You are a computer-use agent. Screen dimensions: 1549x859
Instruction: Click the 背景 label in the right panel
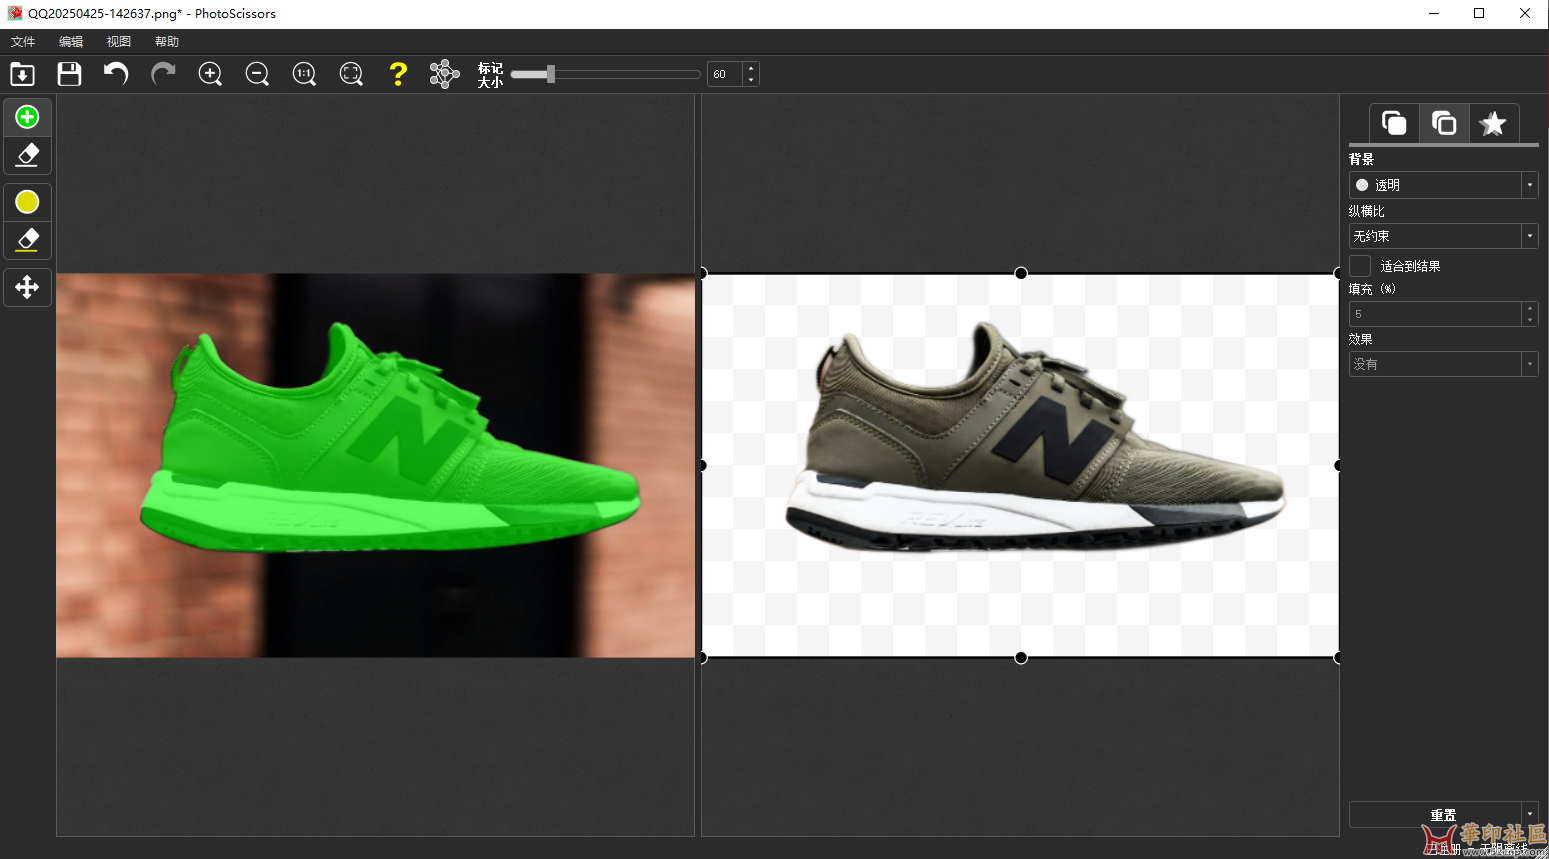tap(1361, 159)
